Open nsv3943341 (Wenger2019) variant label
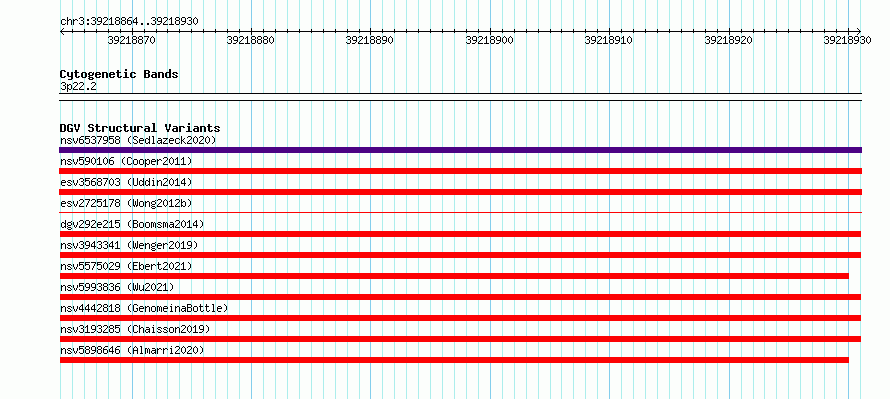 (x=129, y=245)
